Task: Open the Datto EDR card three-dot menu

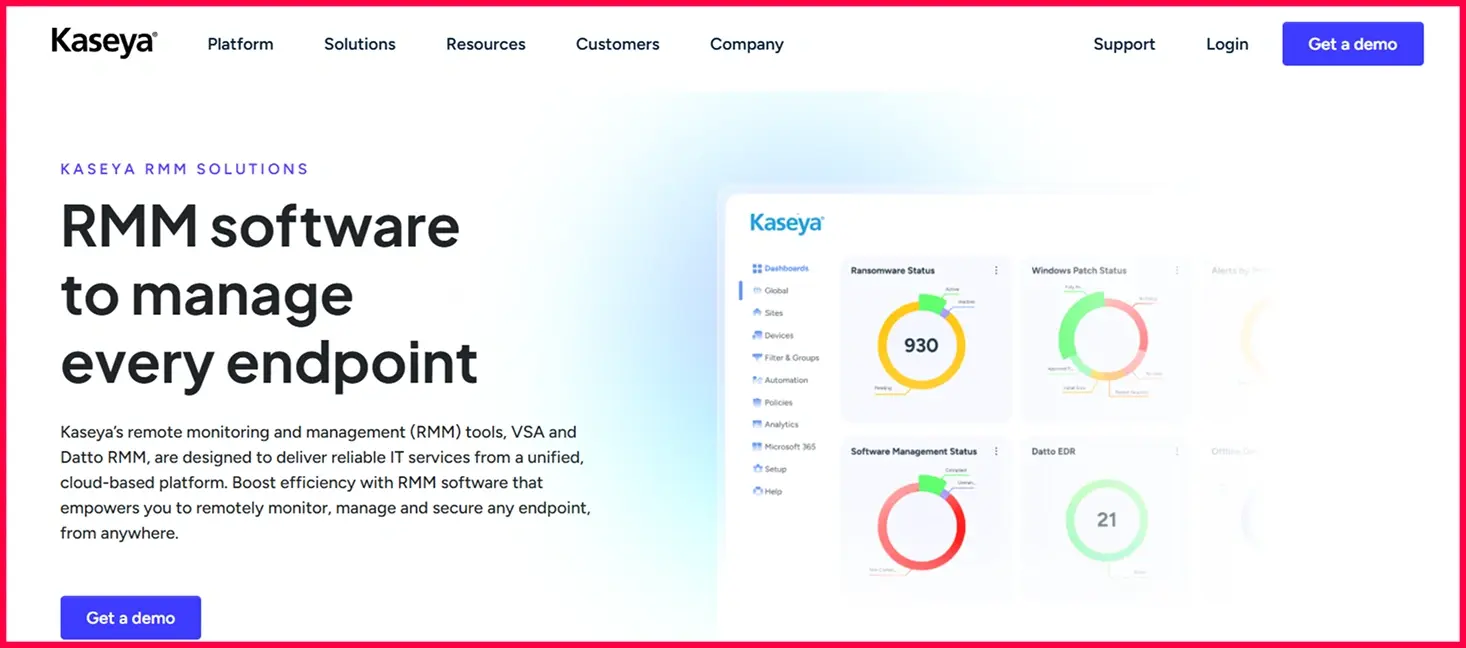Action: (1177, 451)
